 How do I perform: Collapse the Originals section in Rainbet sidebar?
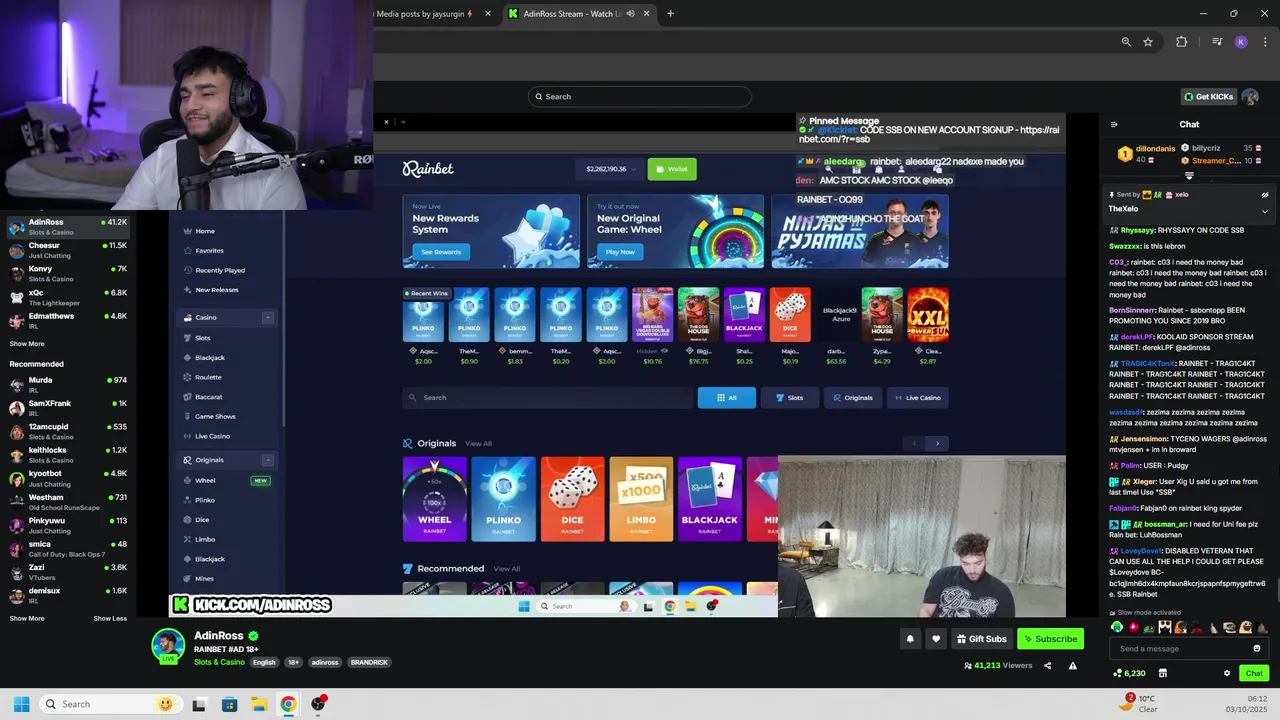click(267, 460)
